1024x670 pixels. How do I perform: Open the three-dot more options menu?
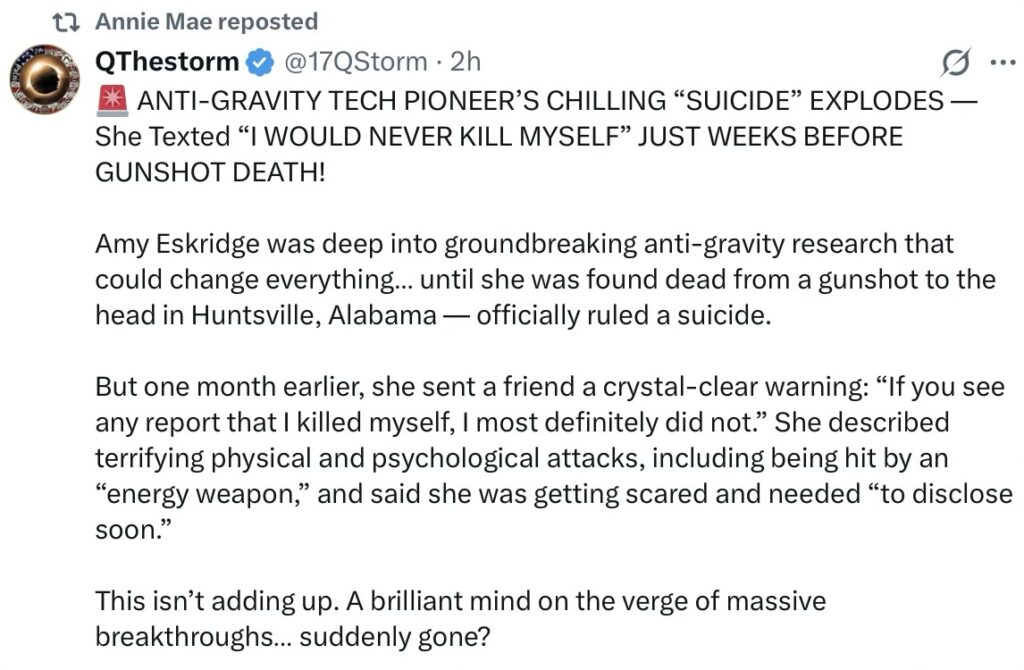[1001, 62]
